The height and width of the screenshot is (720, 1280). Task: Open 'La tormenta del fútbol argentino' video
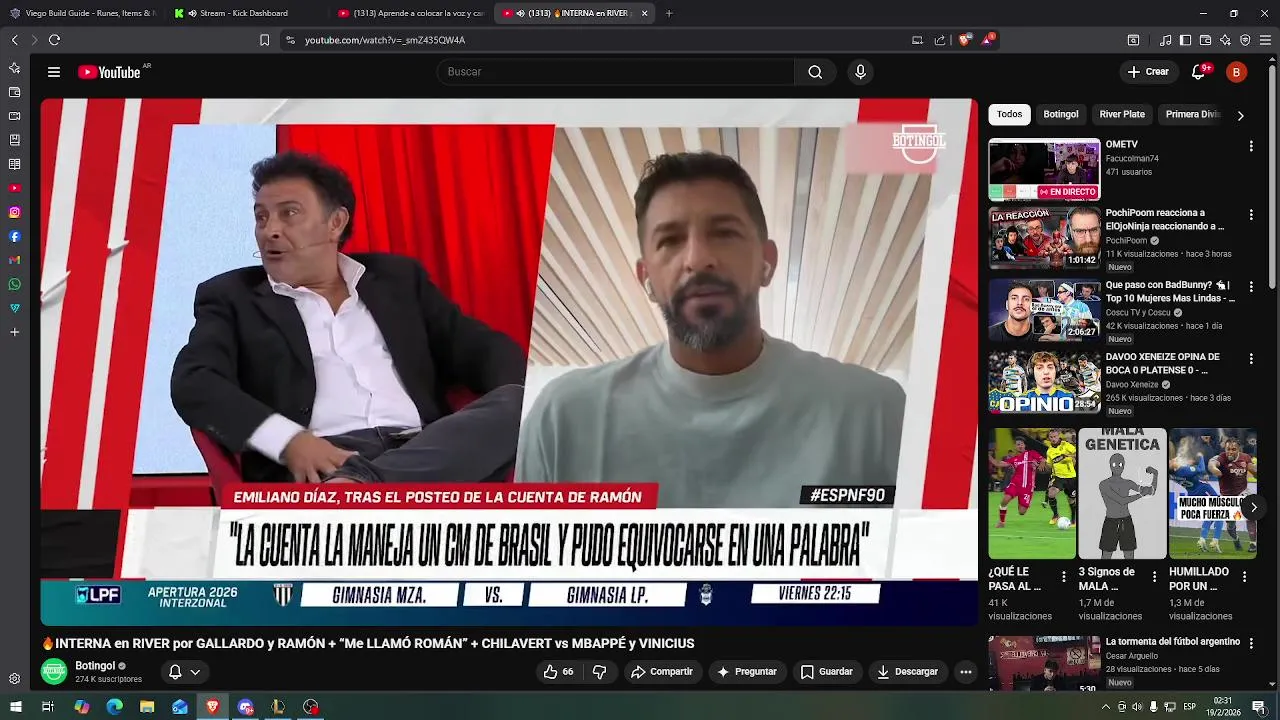[x=1173, y=642]
